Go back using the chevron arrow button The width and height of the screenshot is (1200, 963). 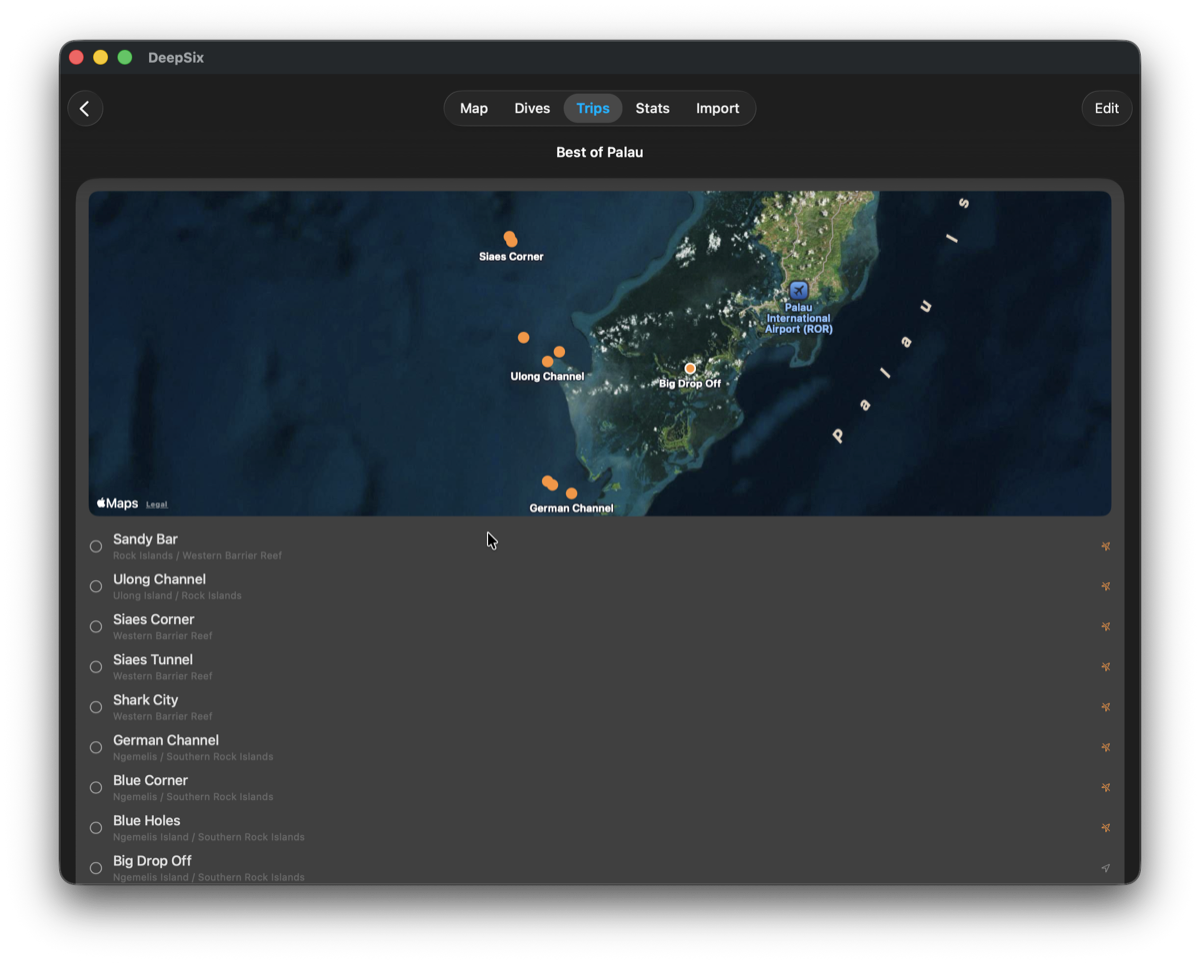pyautogui.click(x=85, y=108)
